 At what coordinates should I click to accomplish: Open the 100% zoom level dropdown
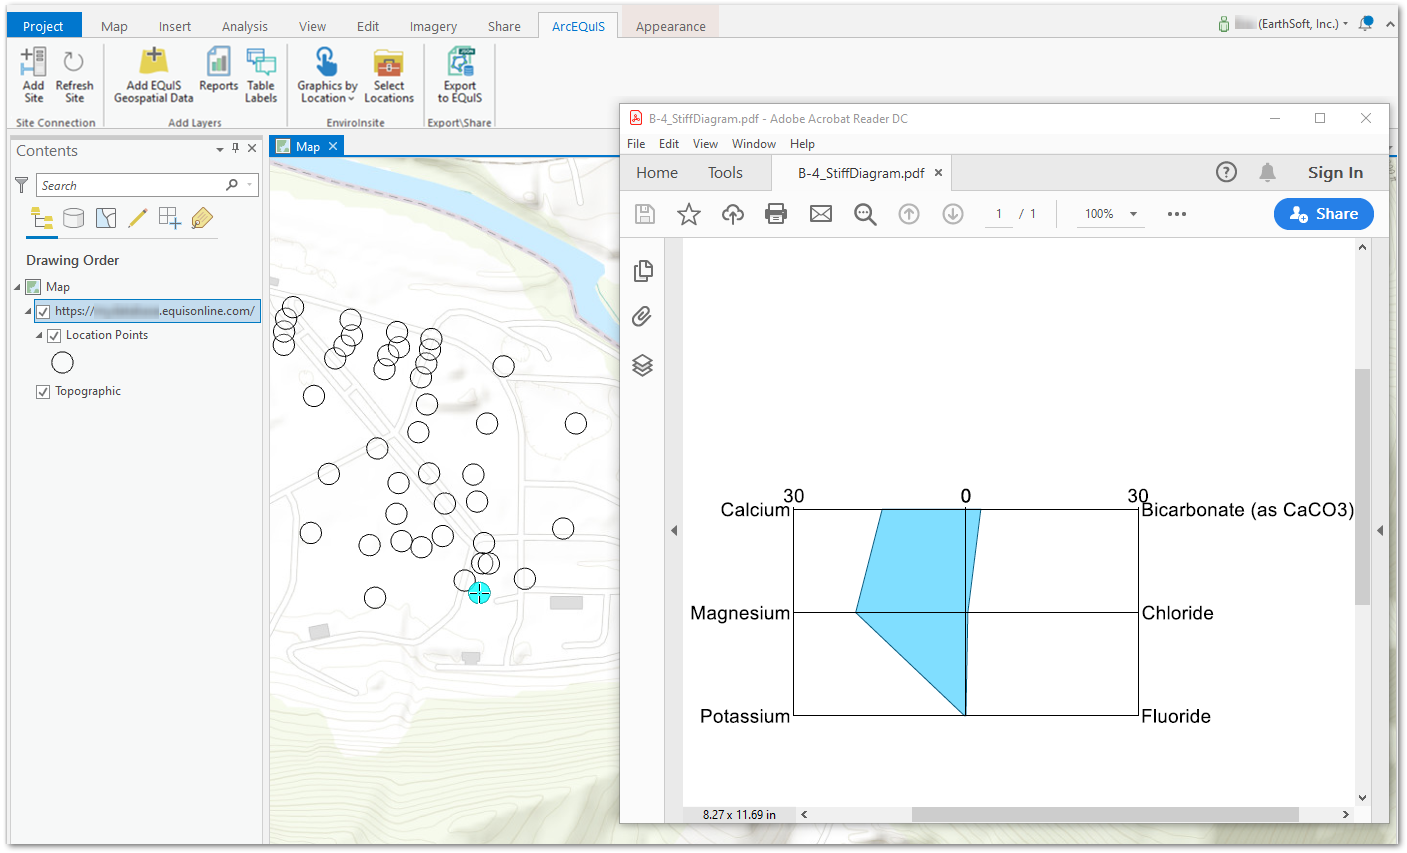click(1133, 214)
